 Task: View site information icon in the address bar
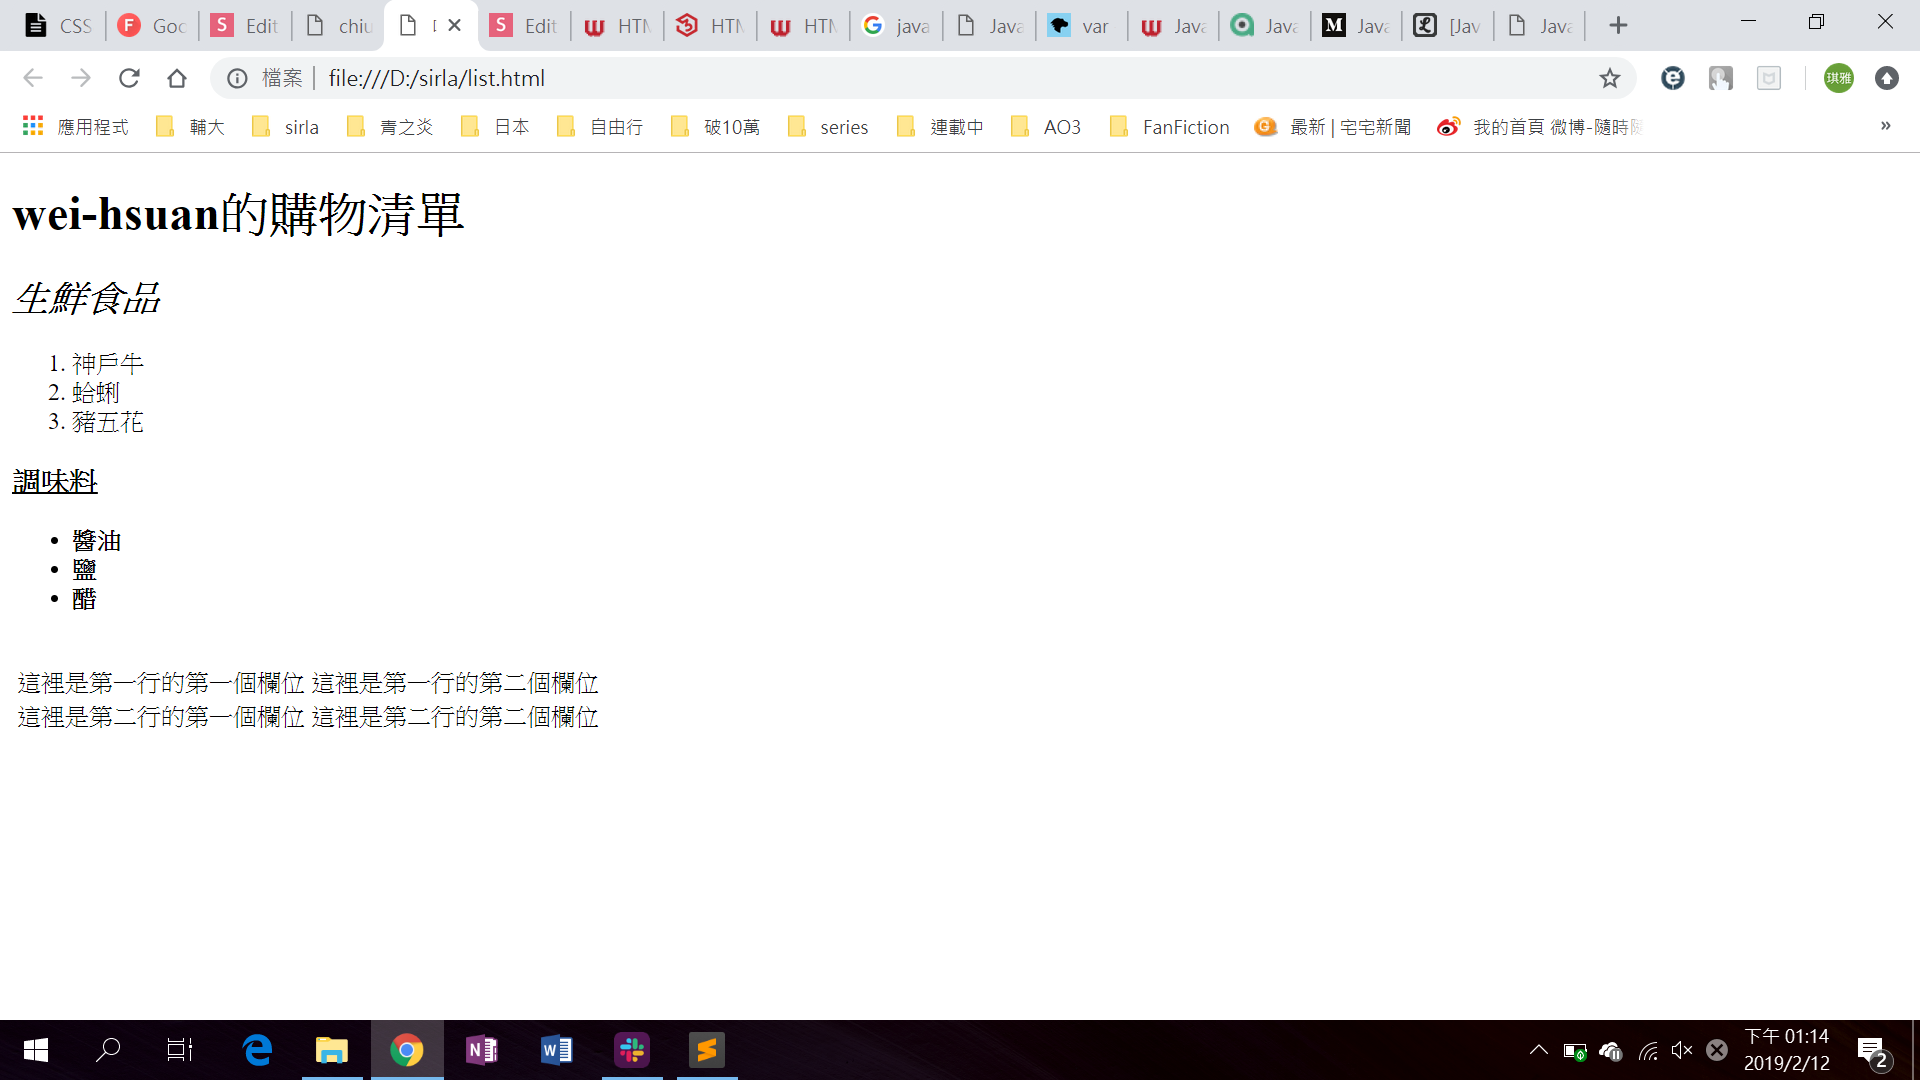[237, 78]
